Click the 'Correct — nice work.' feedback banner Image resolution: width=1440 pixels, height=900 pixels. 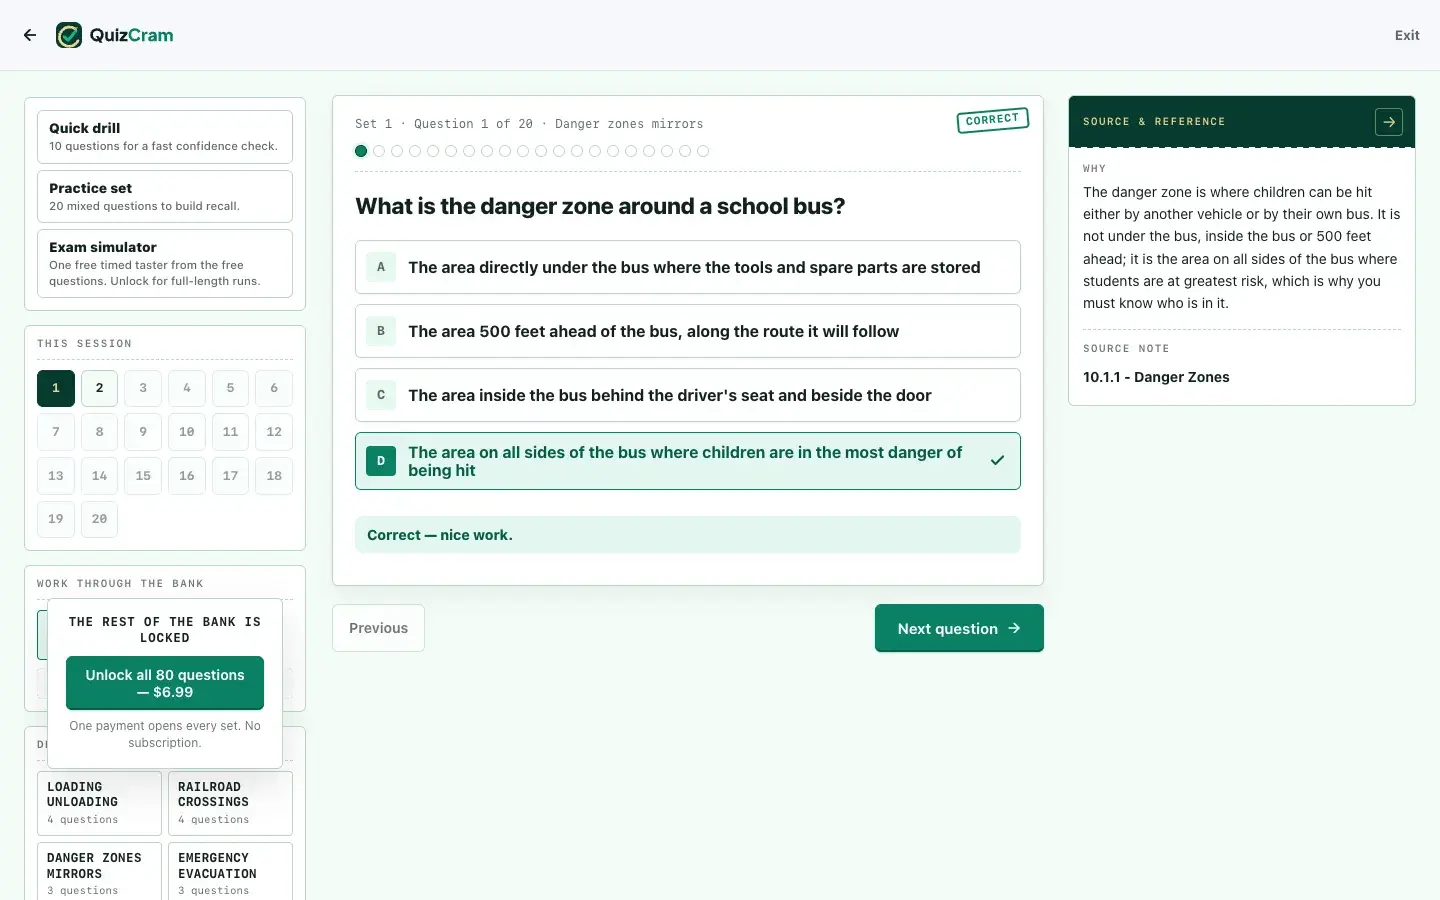point(688,535)
